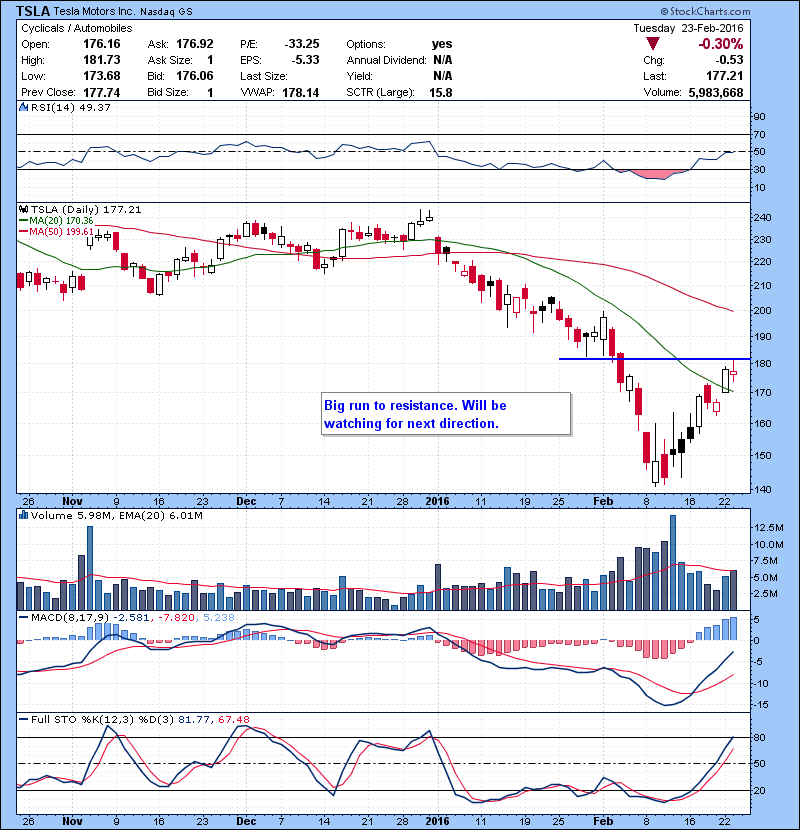
Task: Select the Bid price 176.06
Action: [195, 76]
